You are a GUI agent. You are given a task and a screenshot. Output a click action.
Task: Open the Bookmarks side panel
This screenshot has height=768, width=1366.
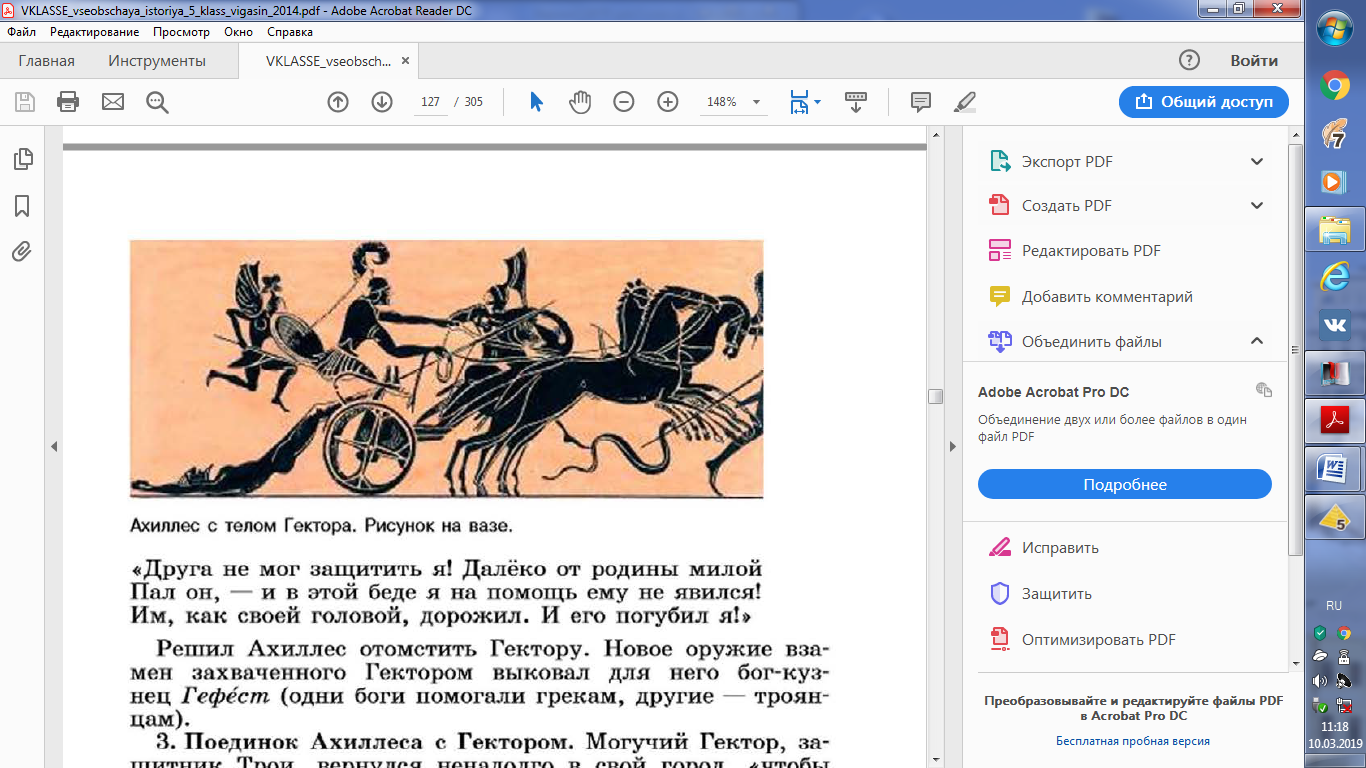pos(22,206)
